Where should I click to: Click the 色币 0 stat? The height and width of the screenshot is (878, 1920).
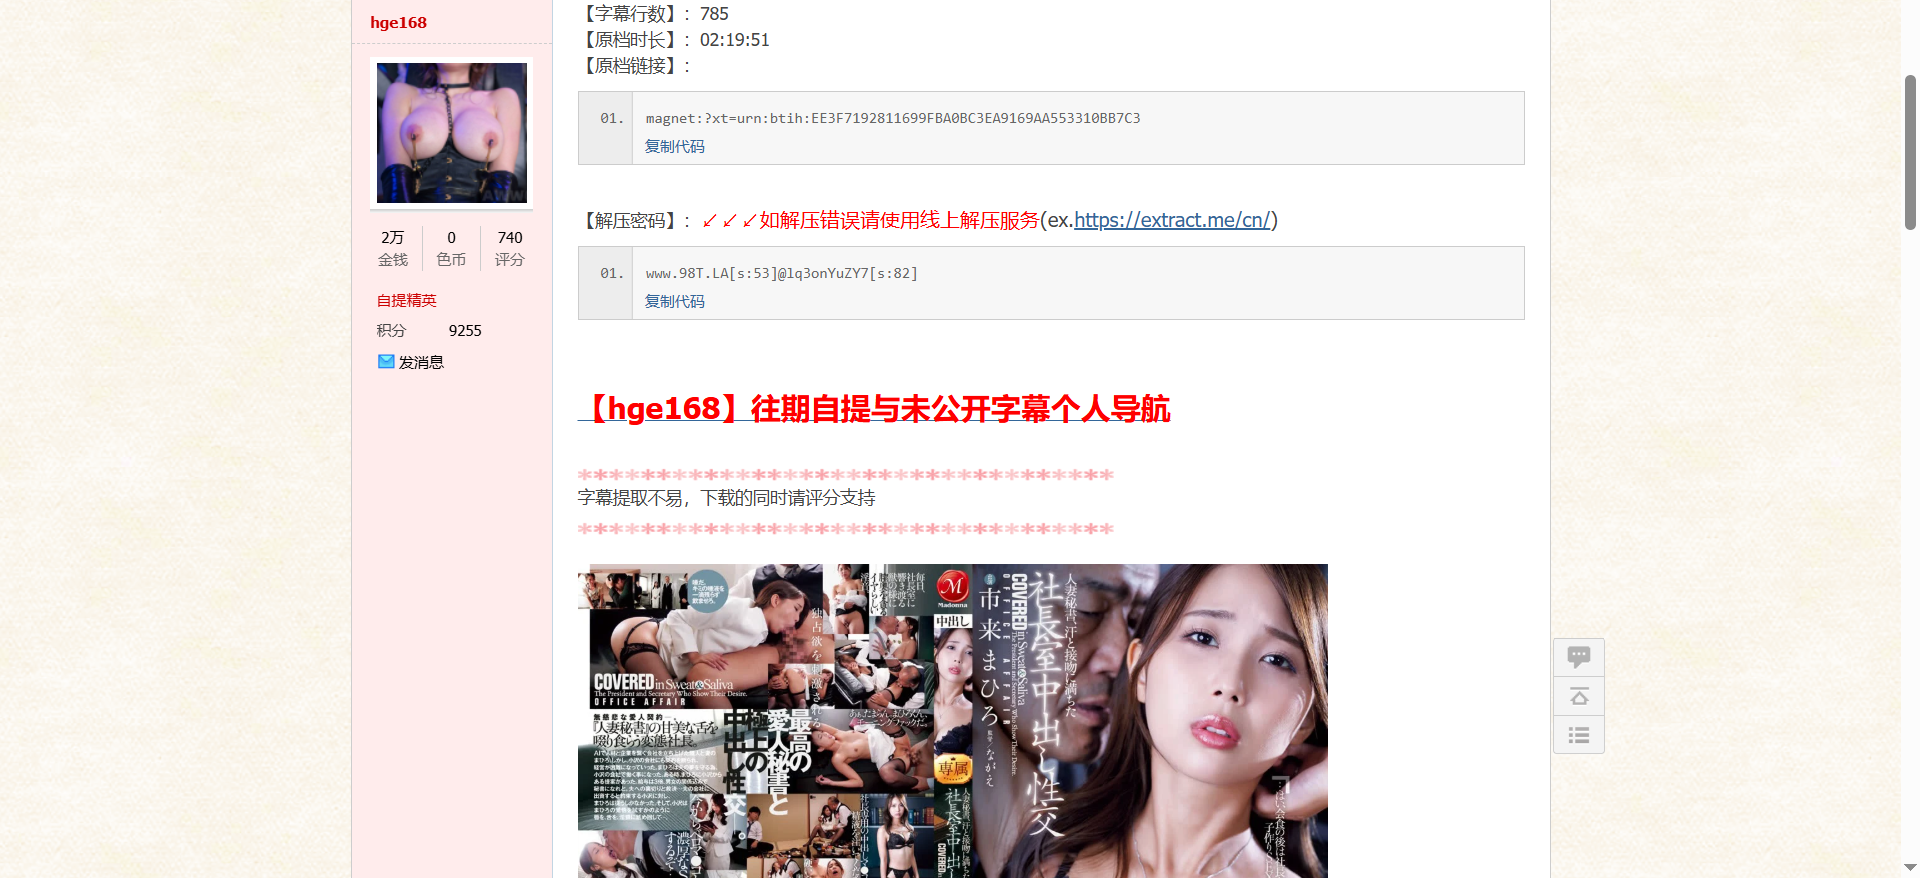point(452,248)
